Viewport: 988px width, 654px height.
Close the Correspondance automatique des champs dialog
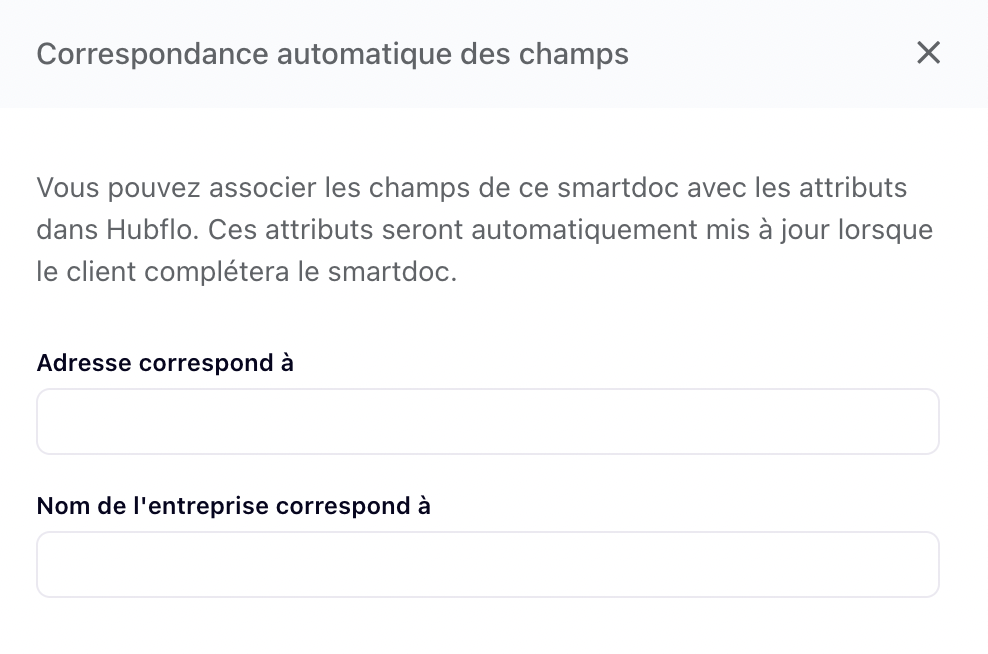coord(928,53)
